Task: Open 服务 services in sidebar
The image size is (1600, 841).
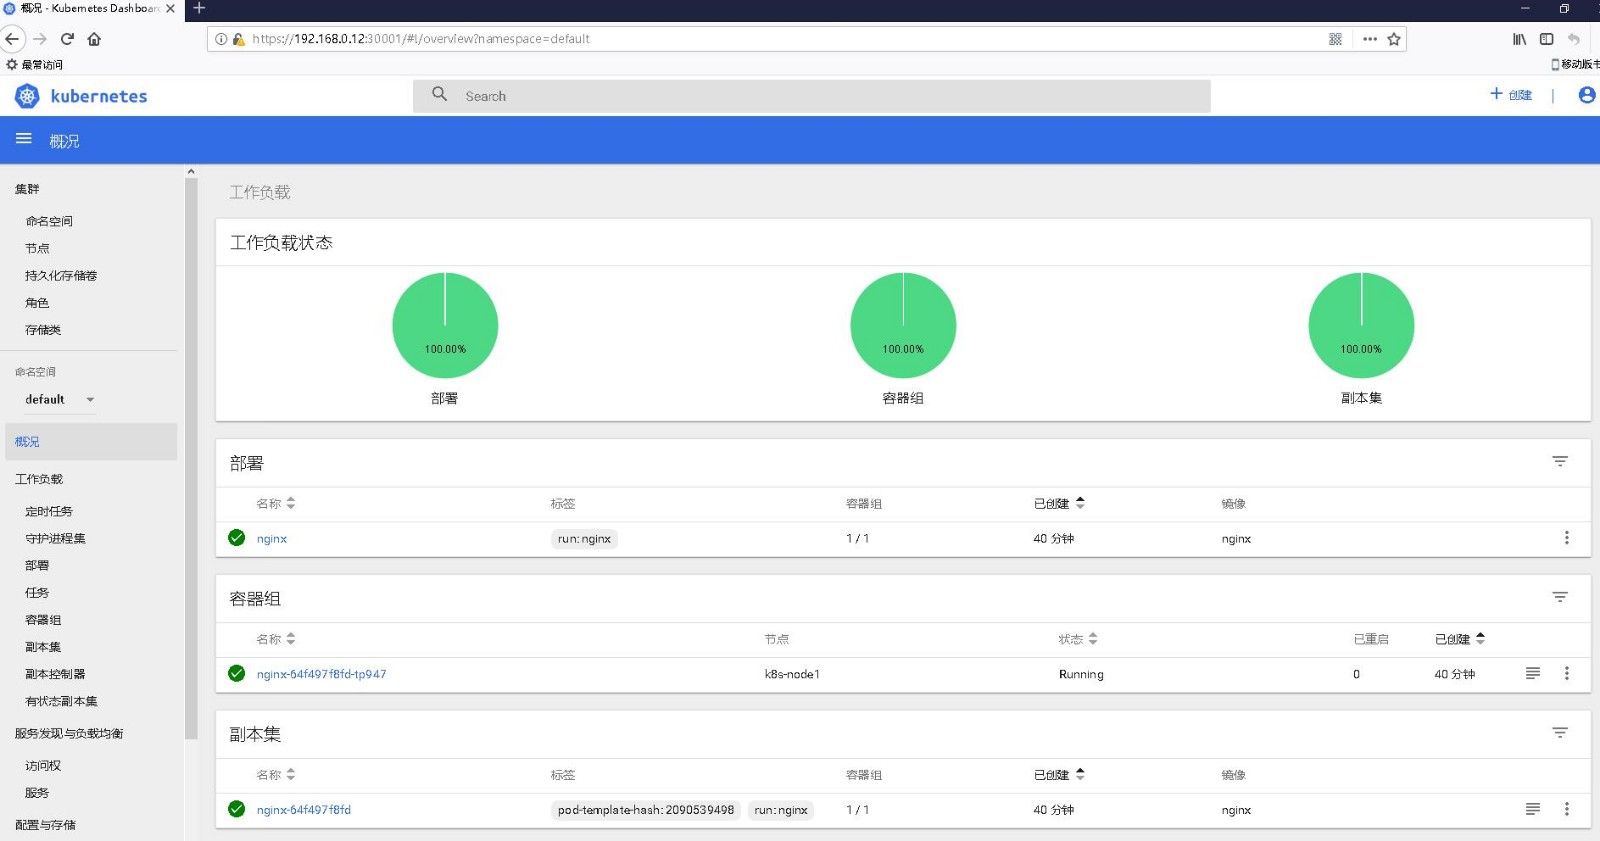Action: coord(37,792)
